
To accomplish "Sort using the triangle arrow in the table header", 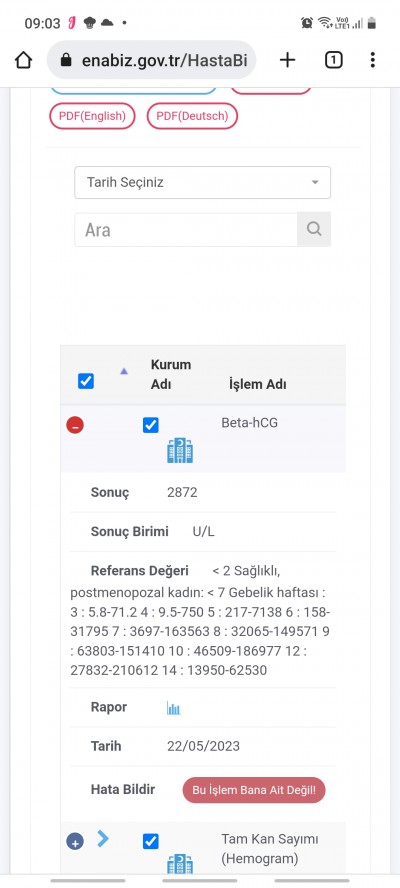I will tap(124, 372).
